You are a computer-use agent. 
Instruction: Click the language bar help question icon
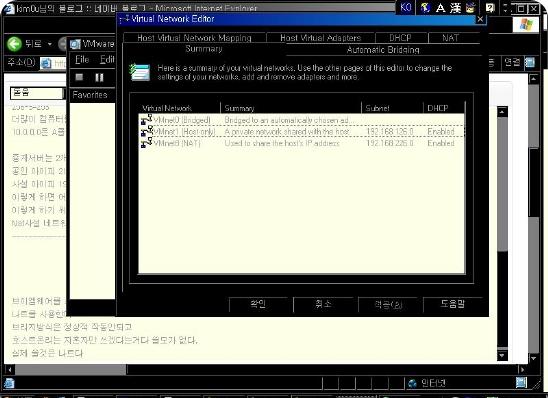click(x=490, y=8)
